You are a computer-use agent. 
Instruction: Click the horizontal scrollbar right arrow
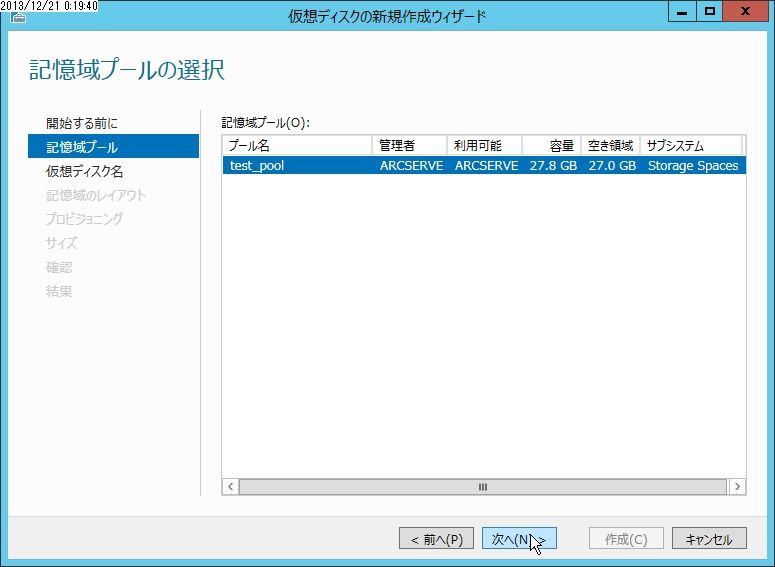[737, 486]
